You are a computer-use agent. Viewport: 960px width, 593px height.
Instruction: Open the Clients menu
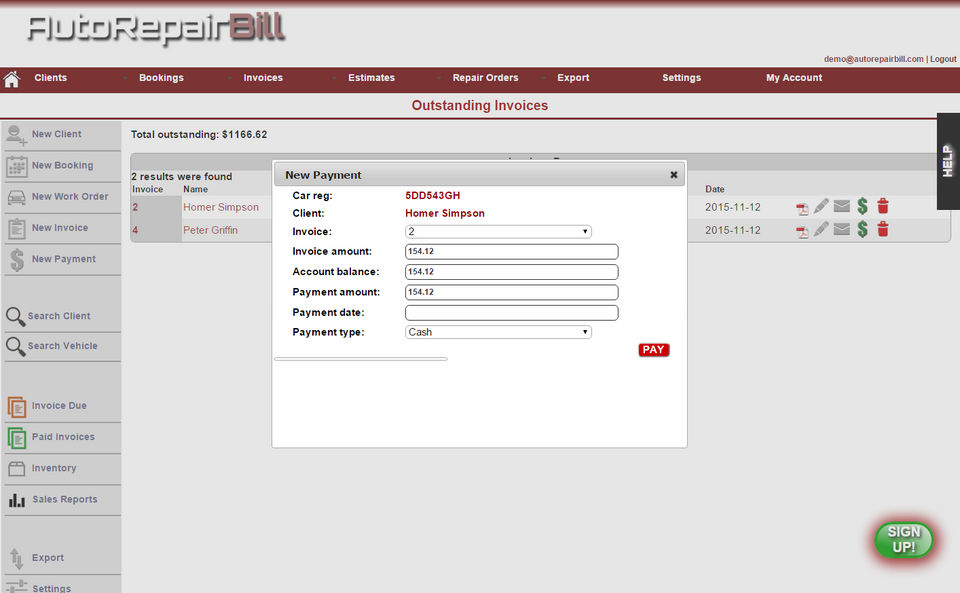(x=51, y=78)
